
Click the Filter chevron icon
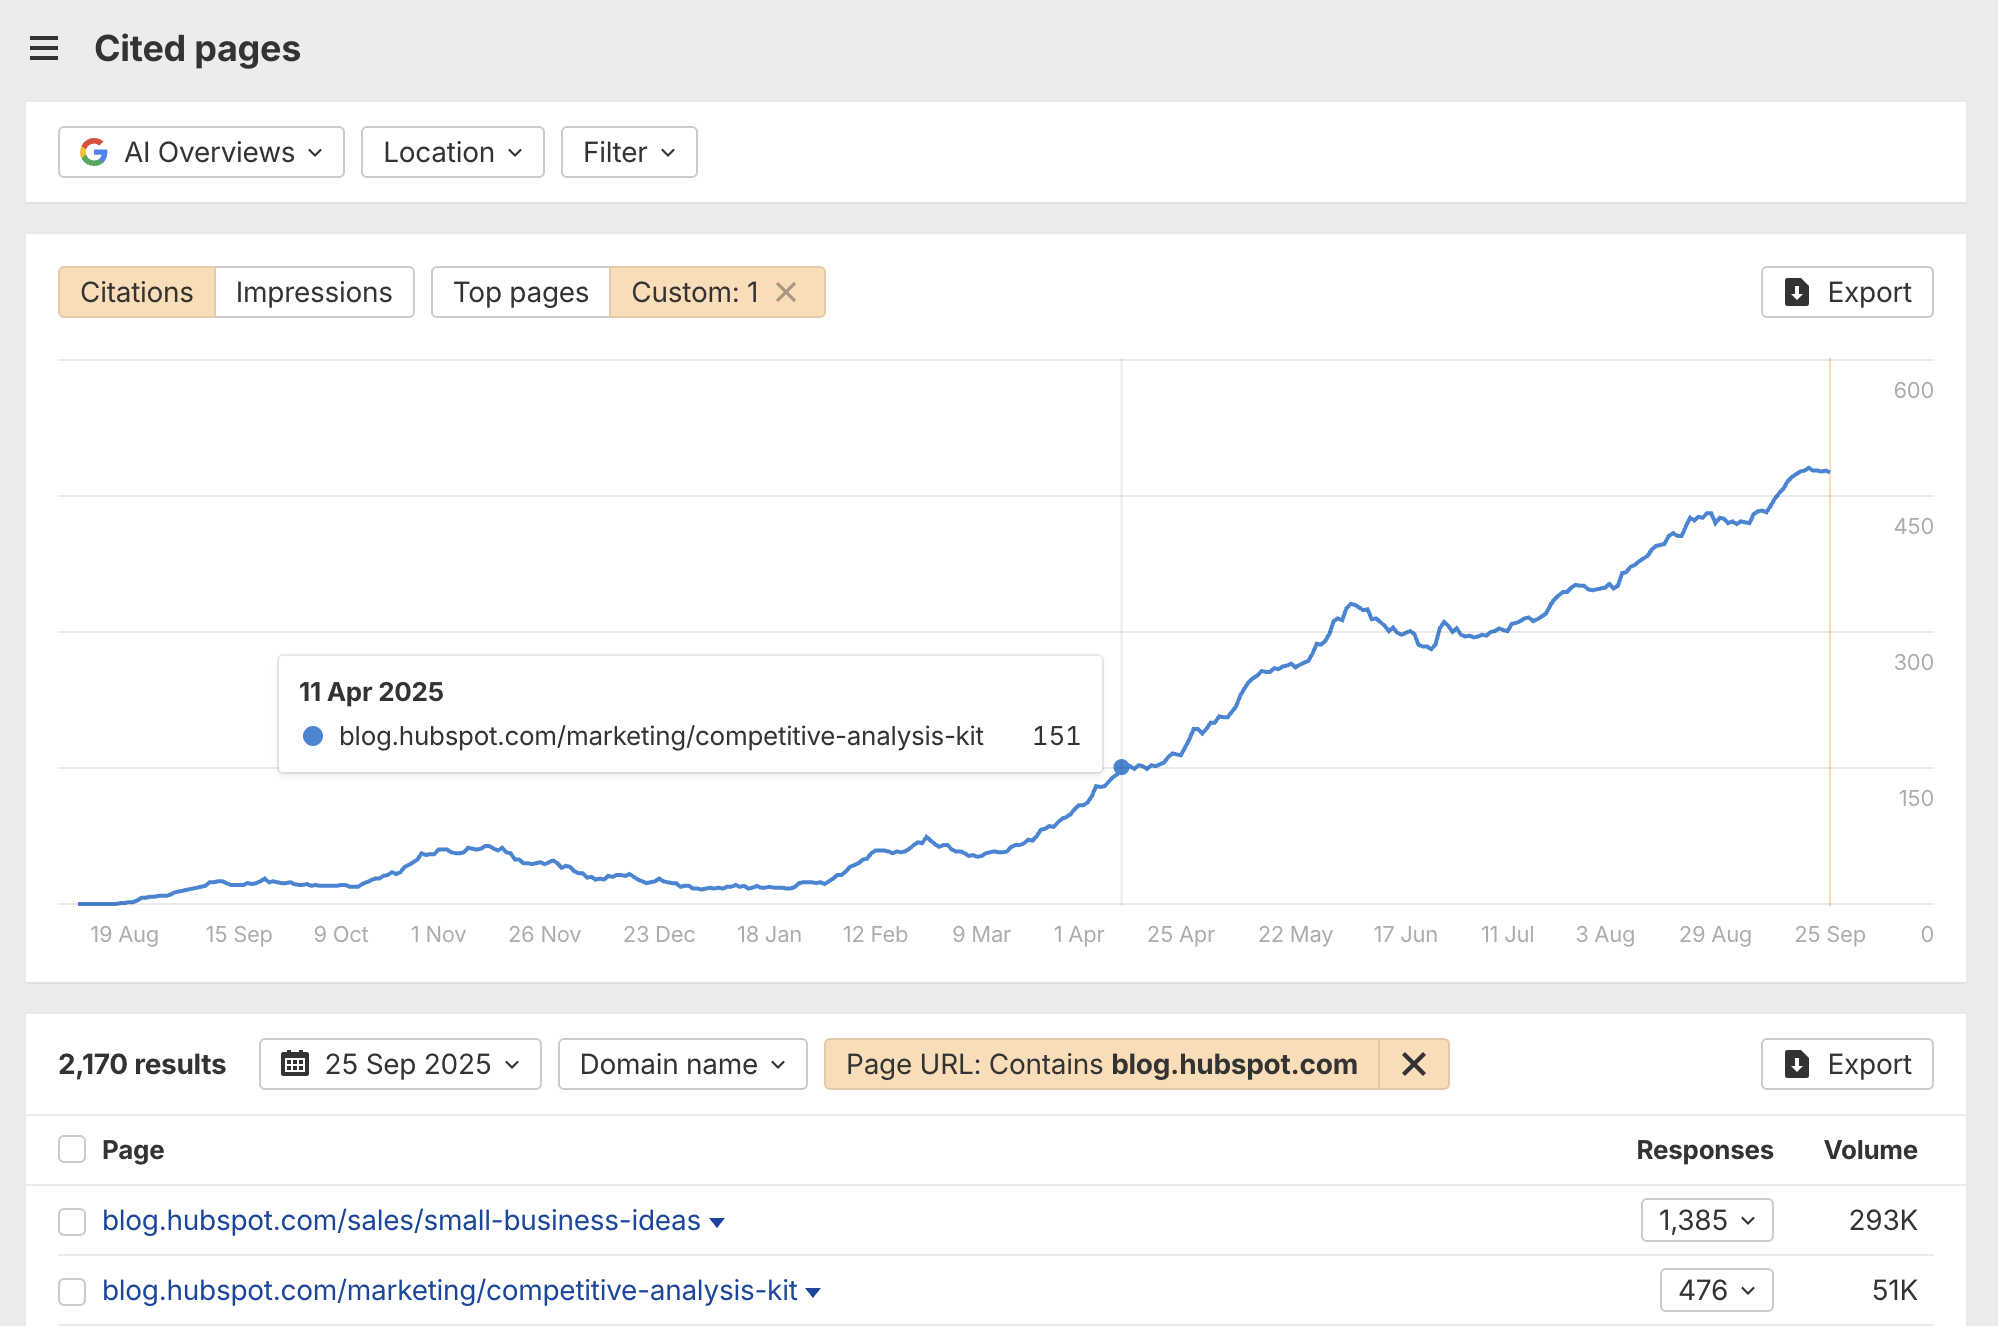coord(668,153)
